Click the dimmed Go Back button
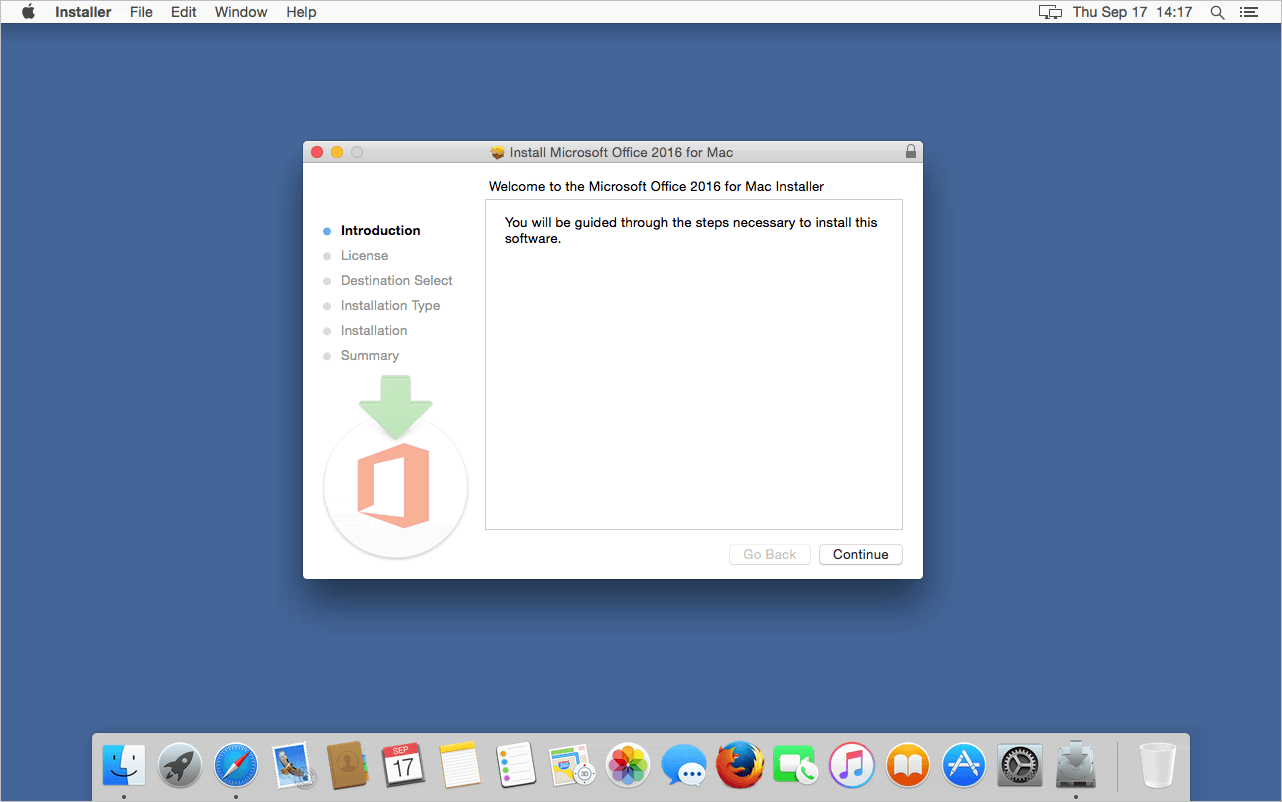 (x=770, y=554)
